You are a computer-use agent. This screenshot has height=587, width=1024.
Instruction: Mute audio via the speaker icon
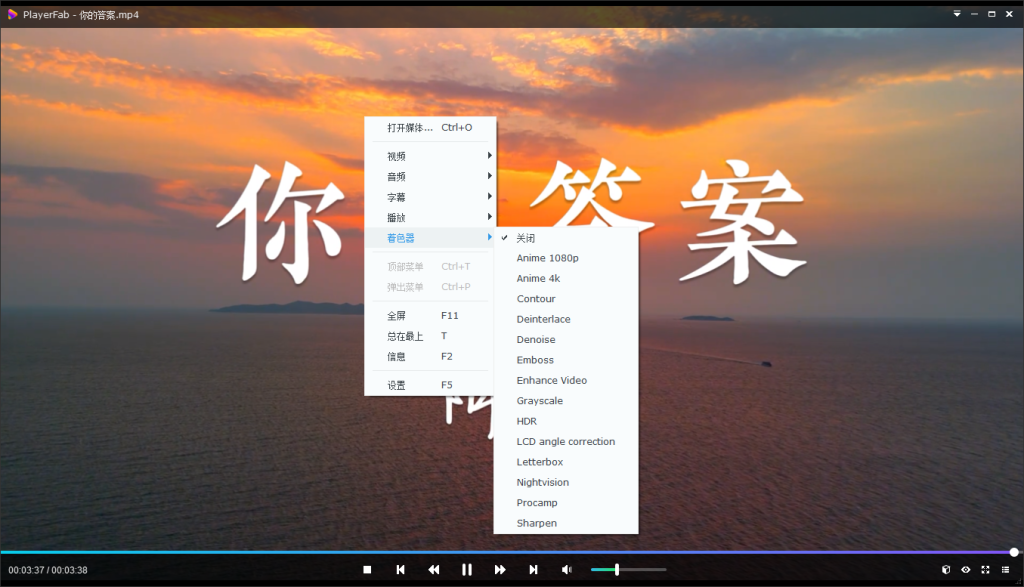pyautogui.click(x=567, y=569)
